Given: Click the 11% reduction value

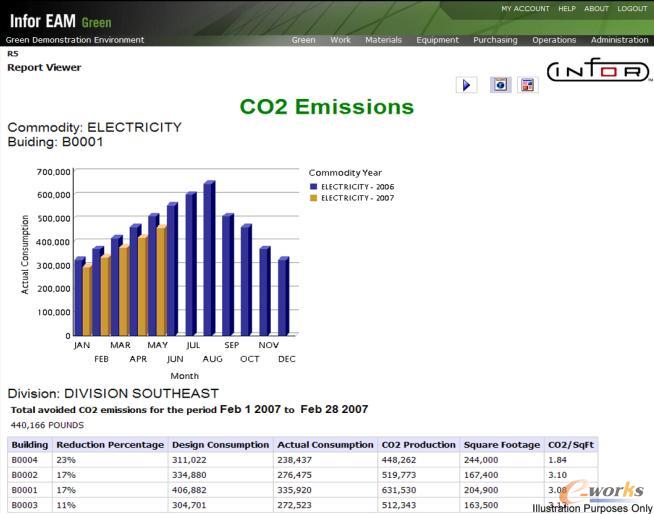Looking at the screenshot, I should pos(66,505).
